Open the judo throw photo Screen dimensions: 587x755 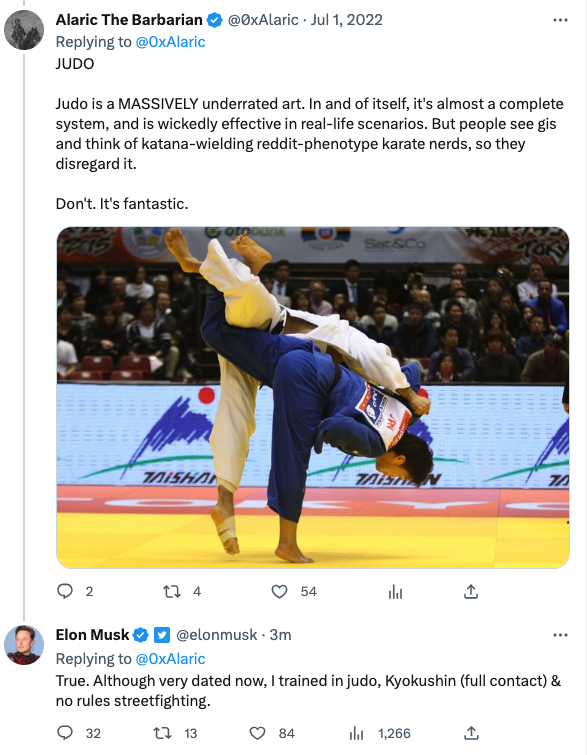313,398
